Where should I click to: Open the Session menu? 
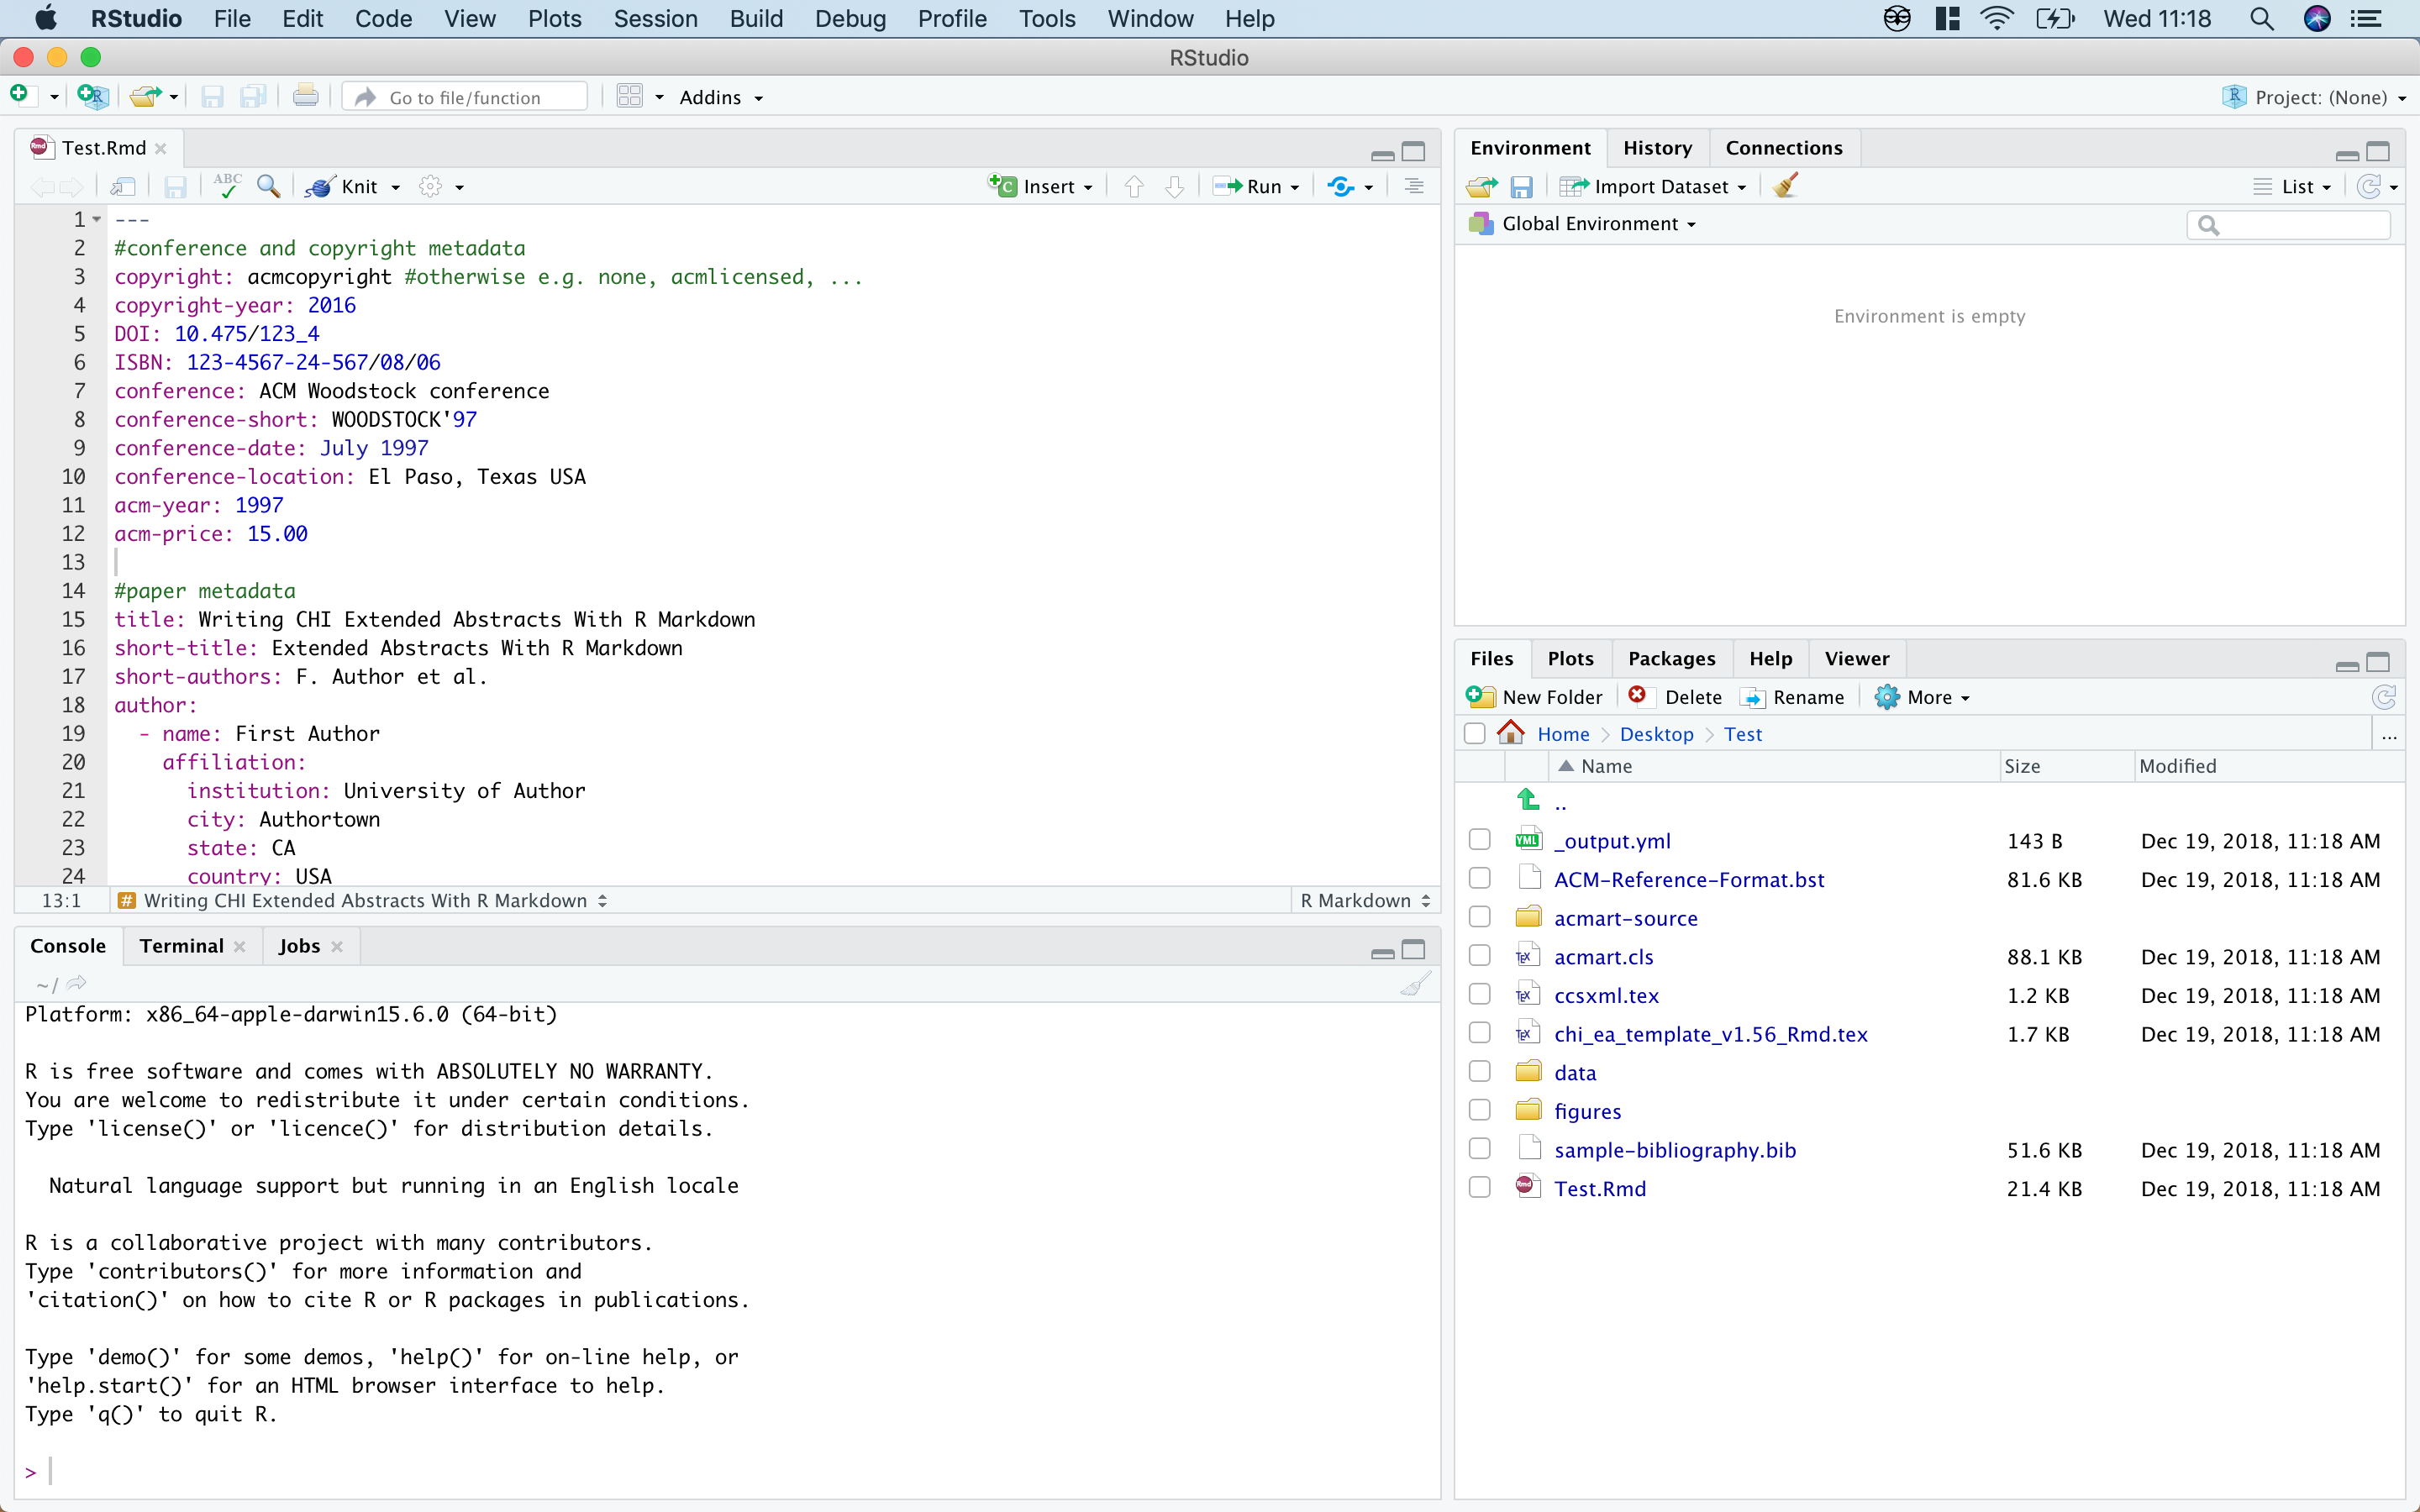[655, 19]
